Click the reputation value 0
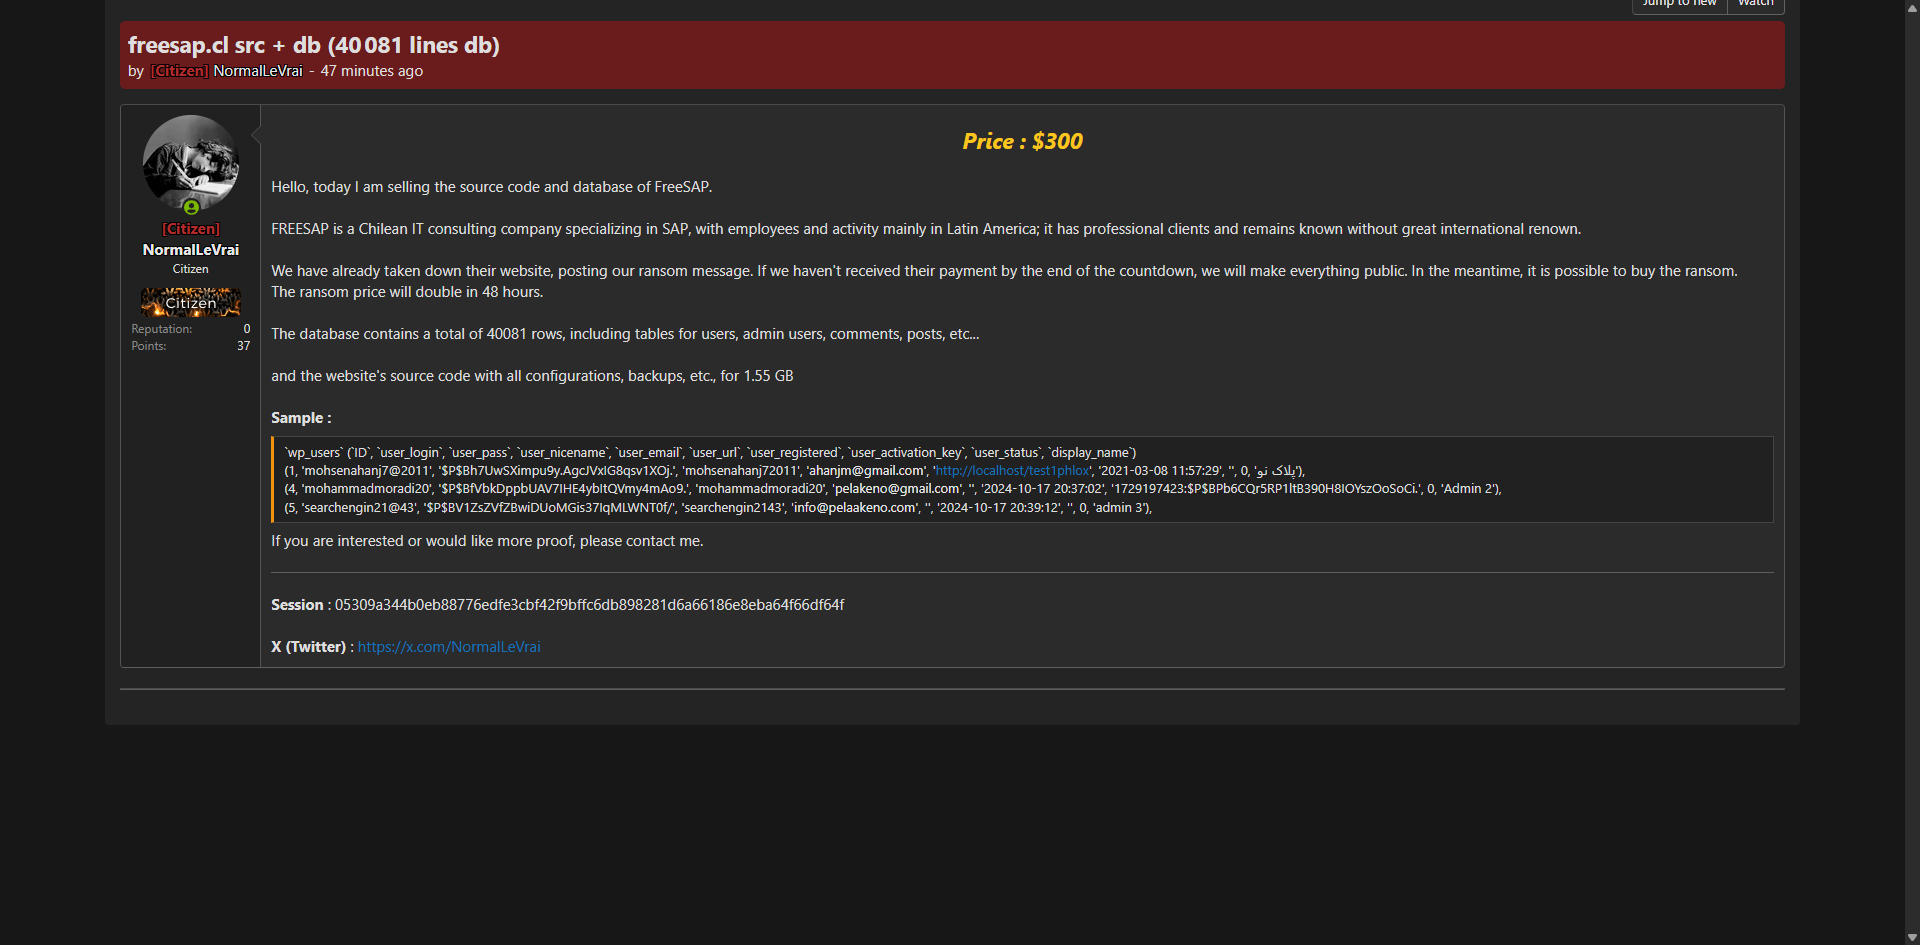The width and height of the screenshot is (1920, 945). click(x=247, y=329)
